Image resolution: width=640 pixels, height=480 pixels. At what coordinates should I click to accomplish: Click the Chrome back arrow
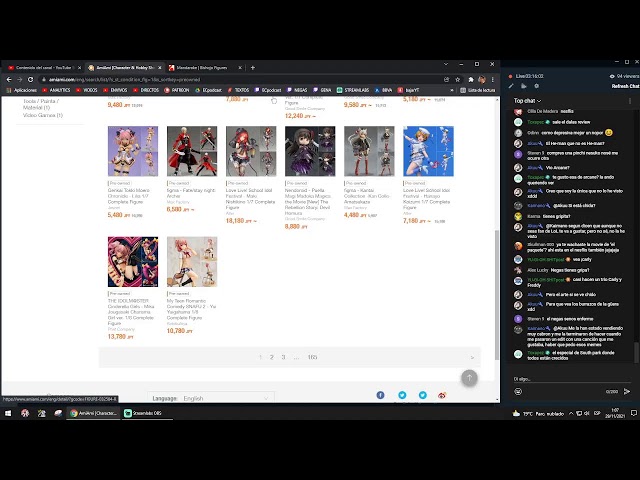coord(9,80)
